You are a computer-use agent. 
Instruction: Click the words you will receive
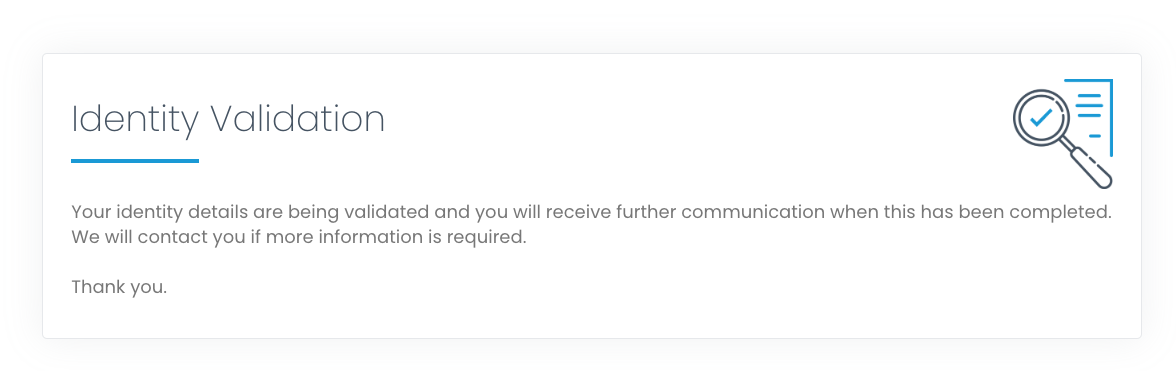pos(542,211)
